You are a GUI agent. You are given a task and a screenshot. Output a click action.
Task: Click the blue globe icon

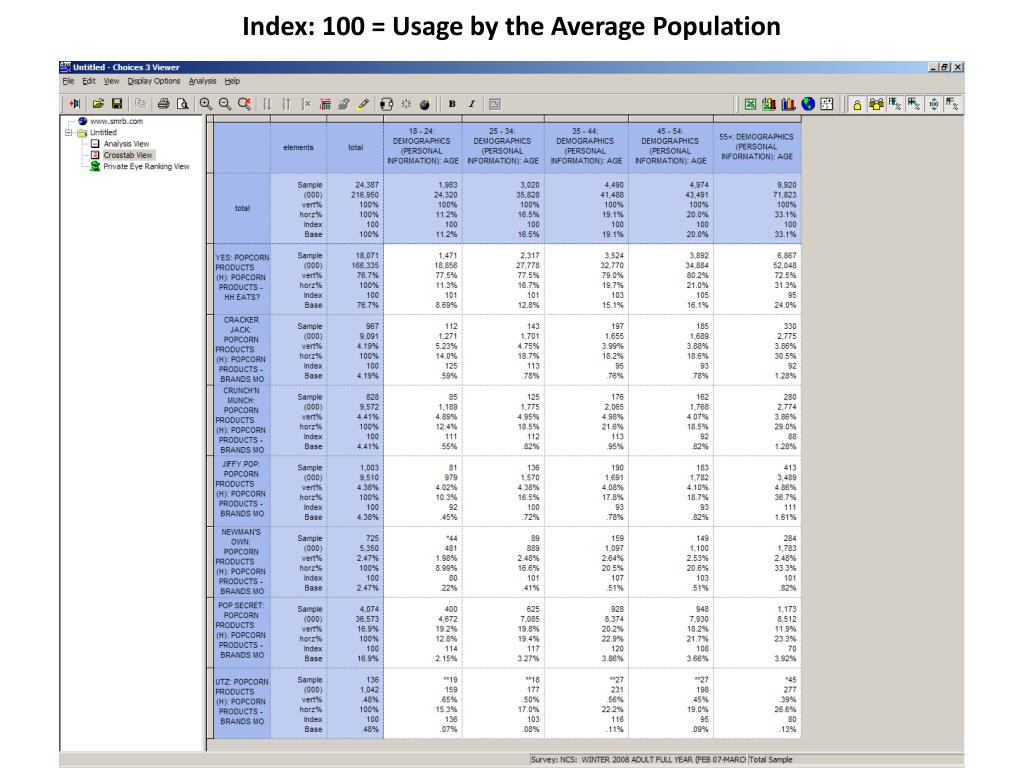point(808,104)
